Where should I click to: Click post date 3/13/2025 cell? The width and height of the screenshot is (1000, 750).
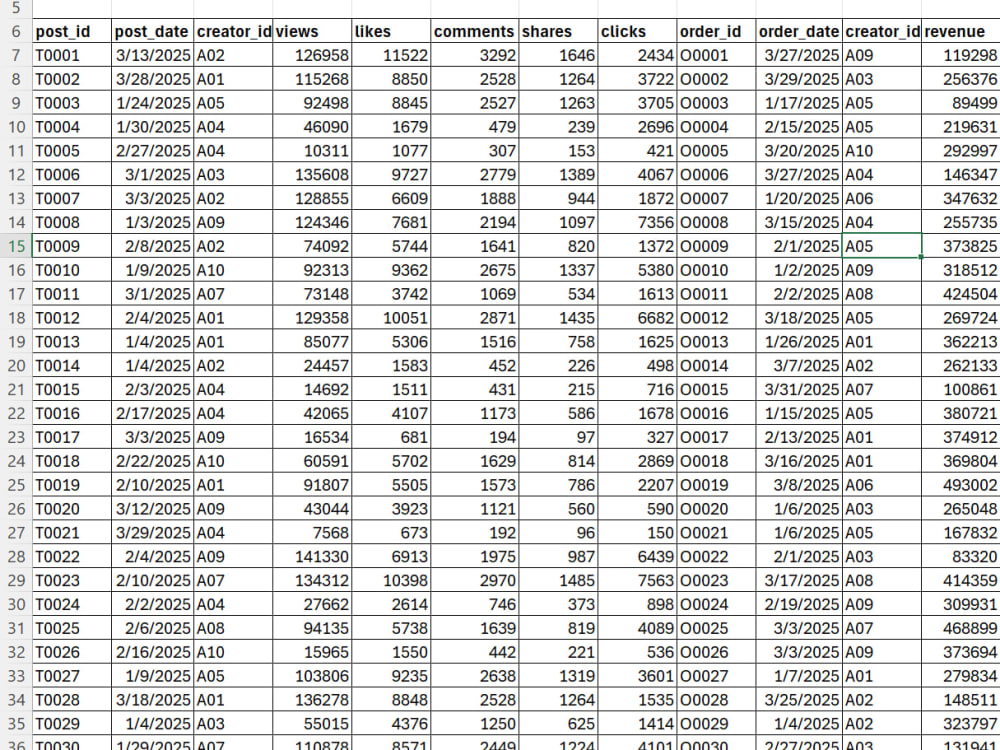pyautogui.click(x=152, y=55)
